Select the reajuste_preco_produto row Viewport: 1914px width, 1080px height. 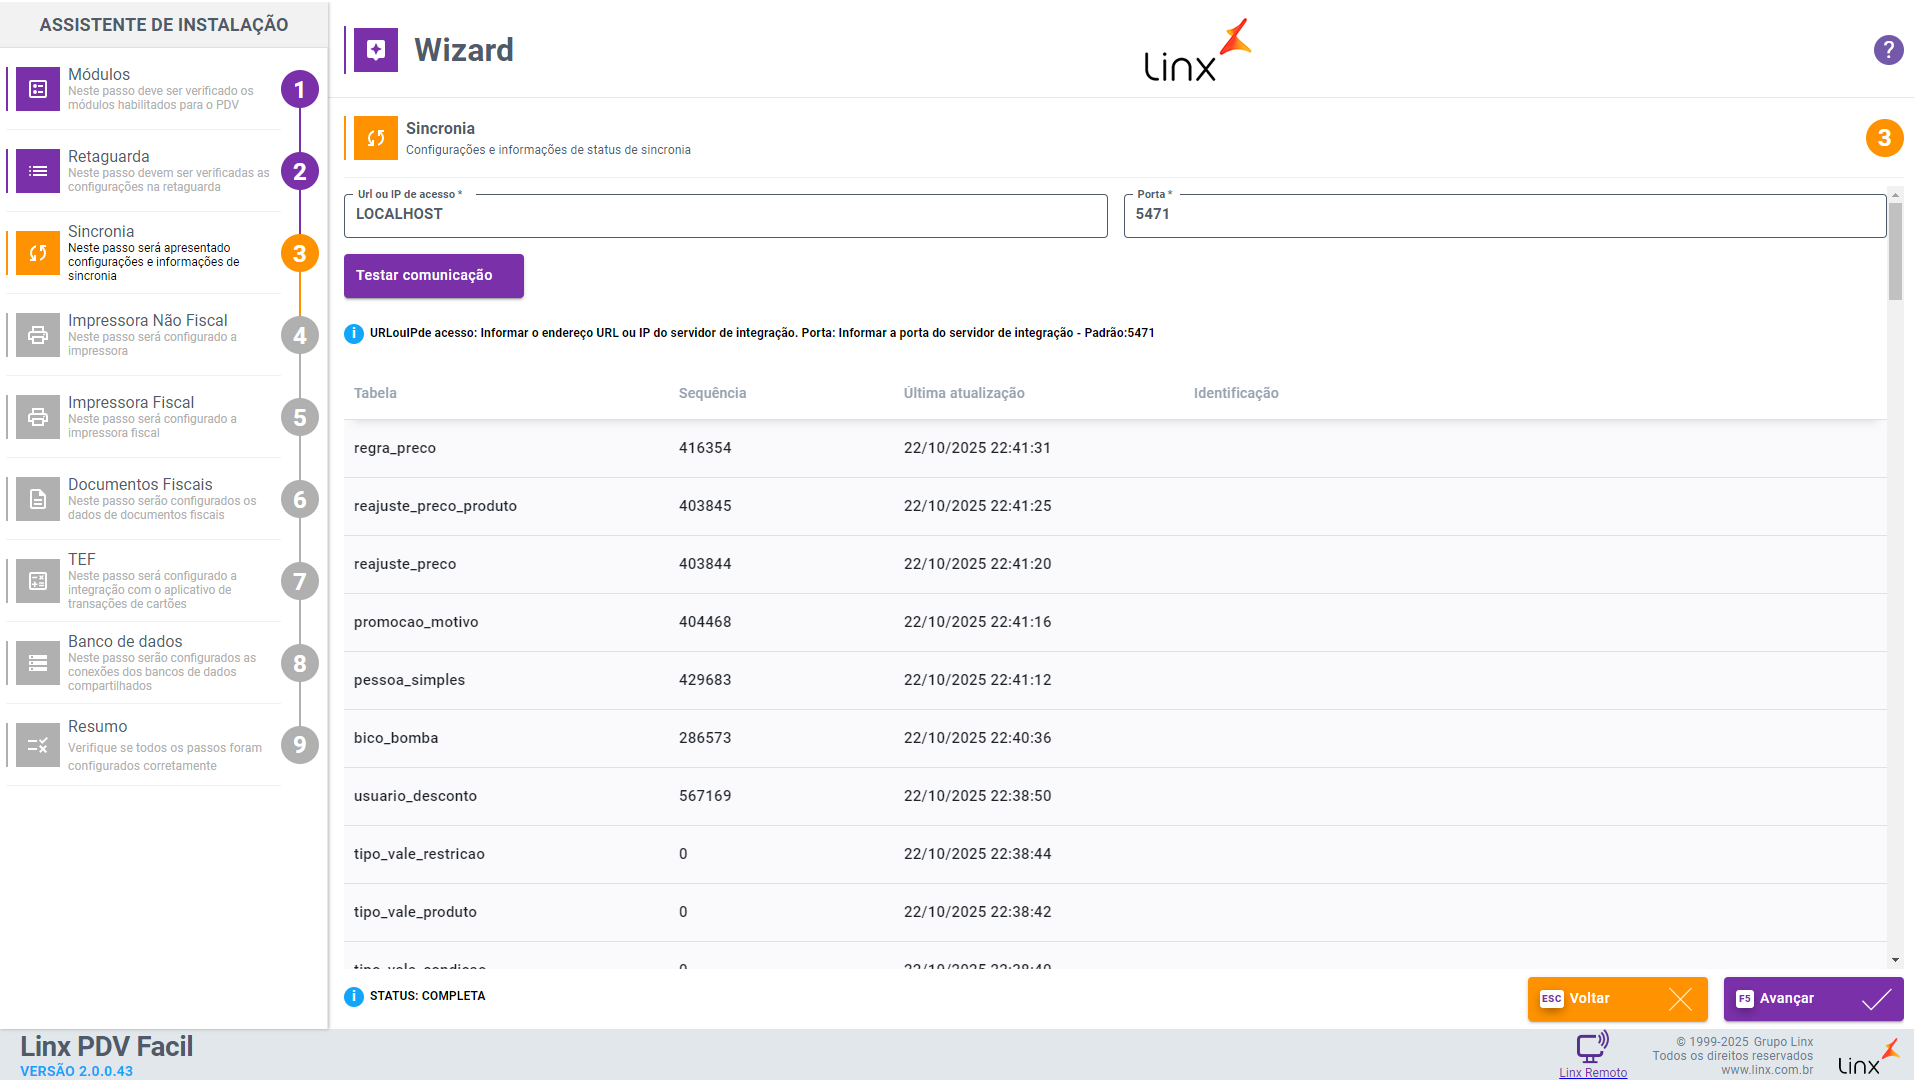[1115, 506]
